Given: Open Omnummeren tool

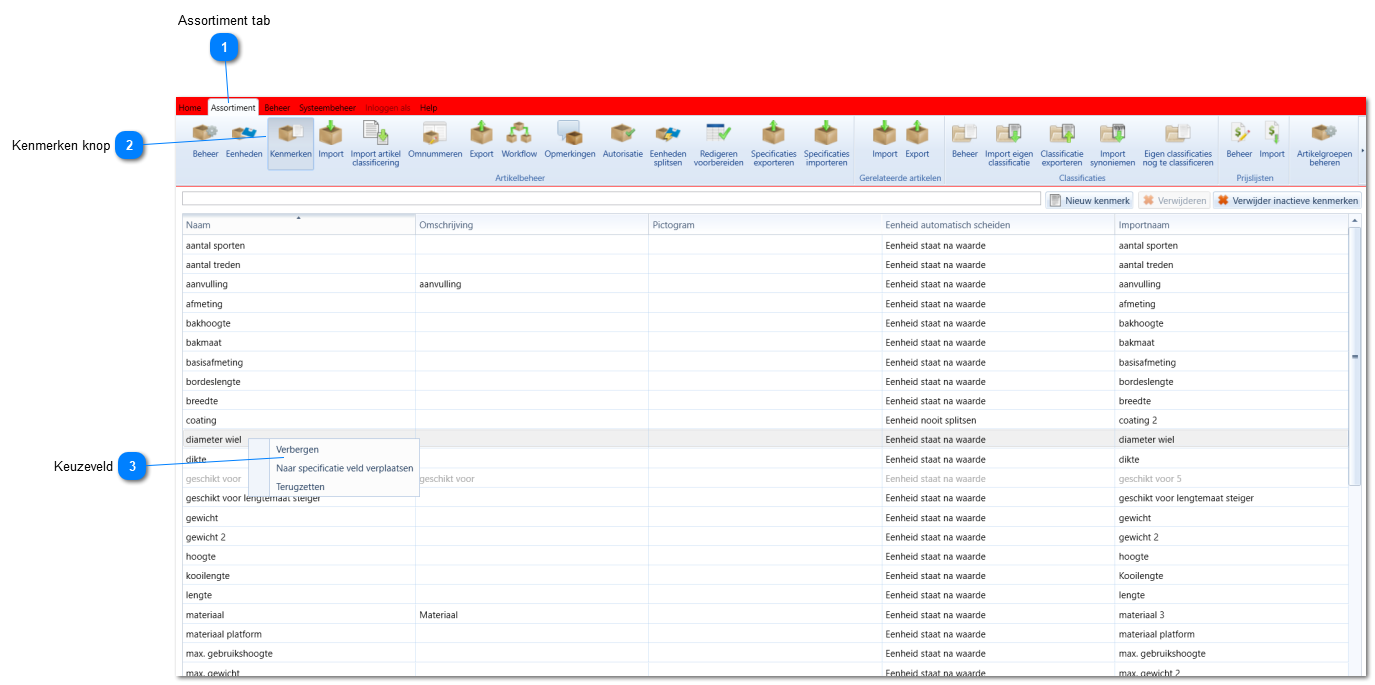Looking at the screenshot, I should [x=435, y=141].
